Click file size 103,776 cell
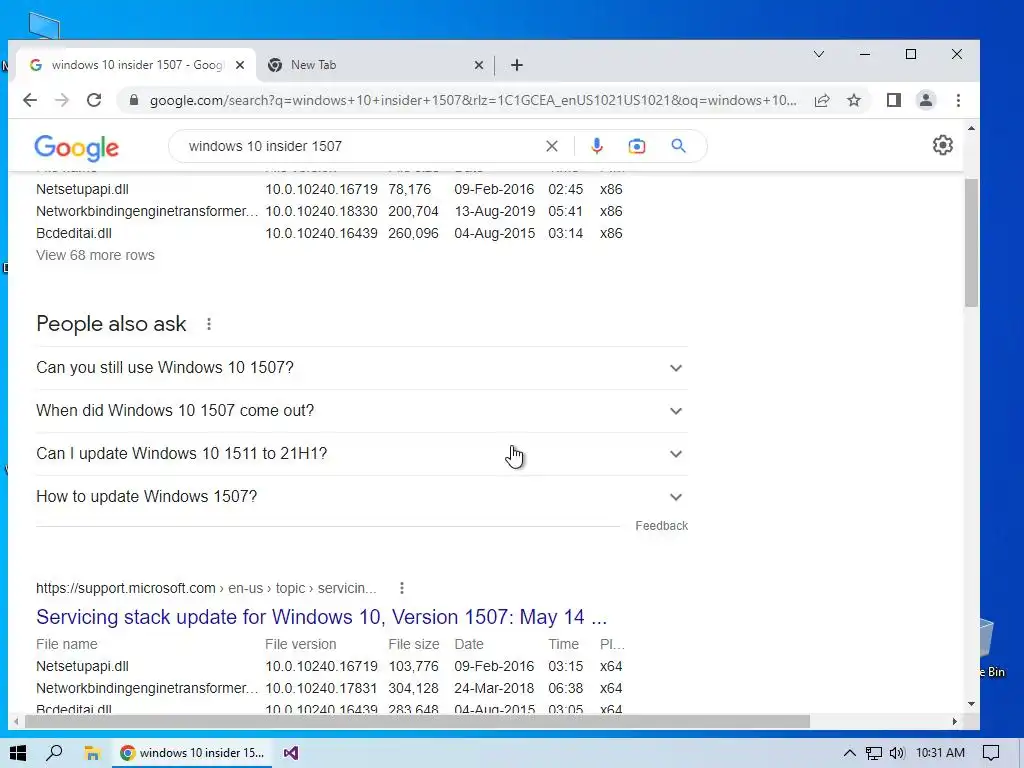Screen dimensions: 1024x768 pyautogui.click(x=413, y=666)
